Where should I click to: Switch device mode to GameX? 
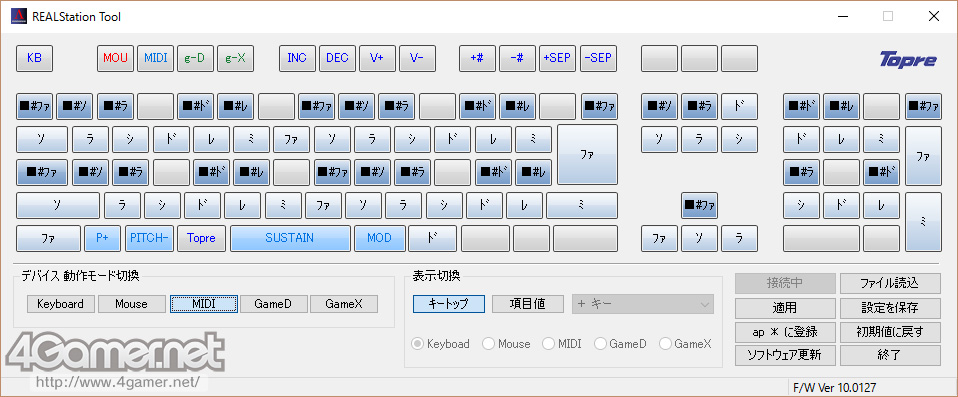(x=344, y=304)
